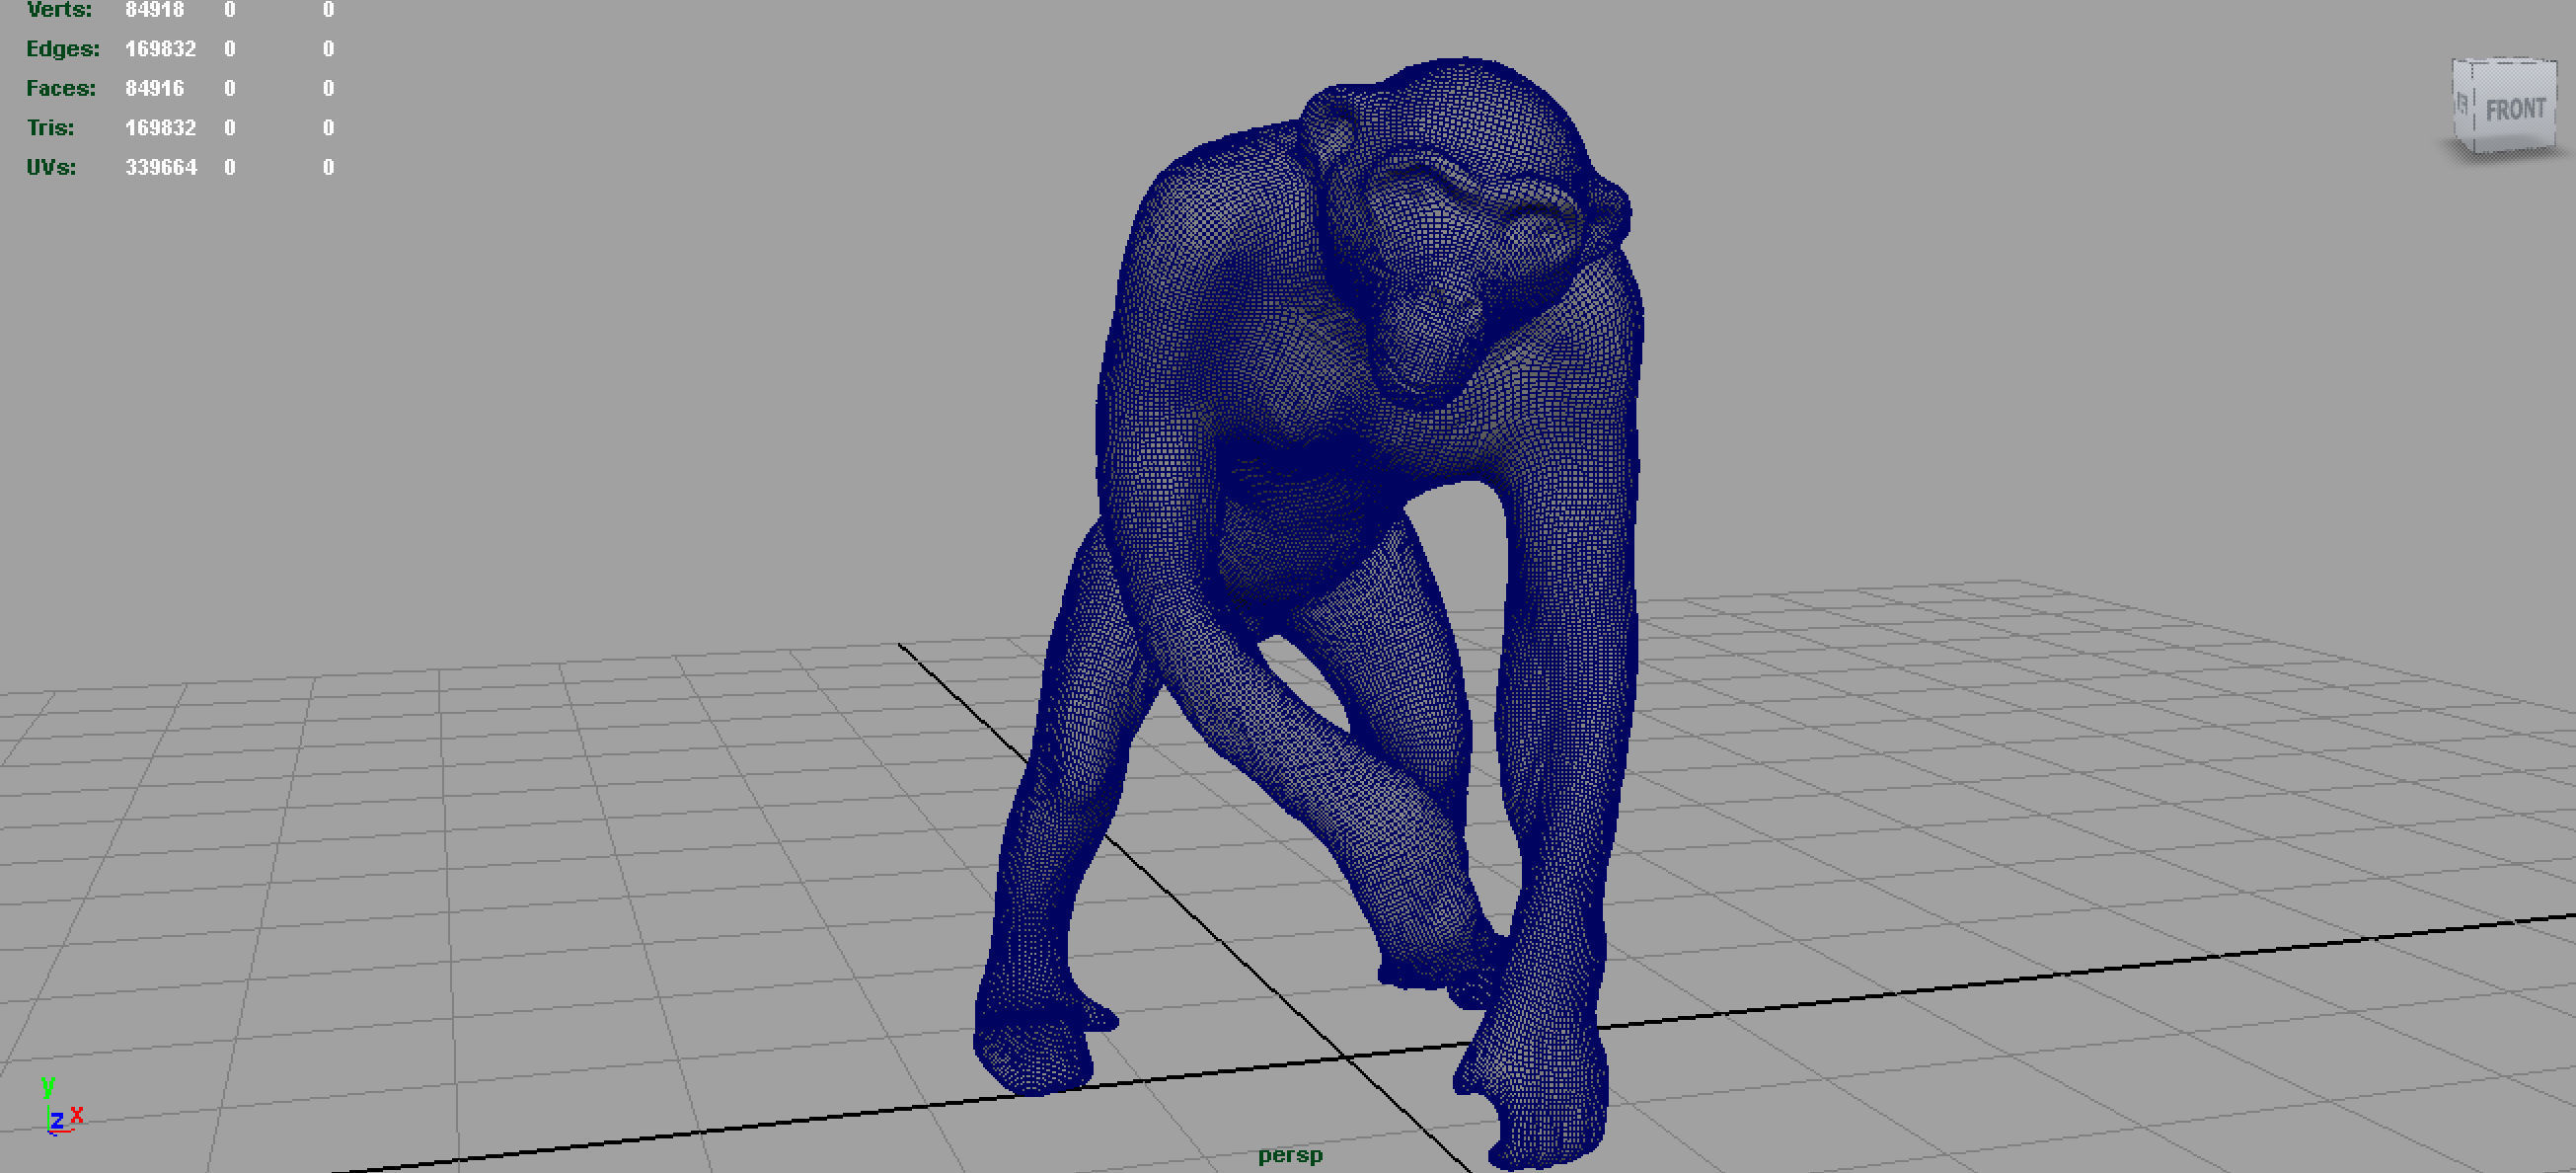
Task: Click the Edges count value 169832
Action: 161,49
